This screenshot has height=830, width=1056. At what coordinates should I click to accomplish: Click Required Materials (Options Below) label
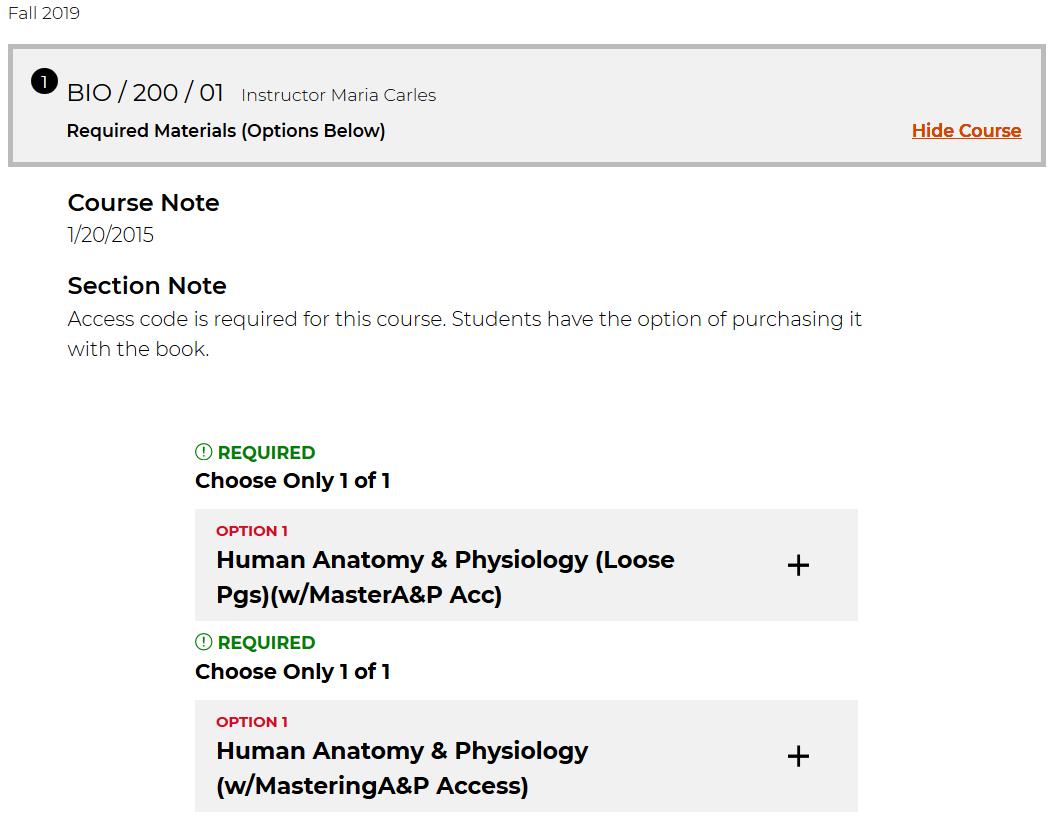coord(226,131)
